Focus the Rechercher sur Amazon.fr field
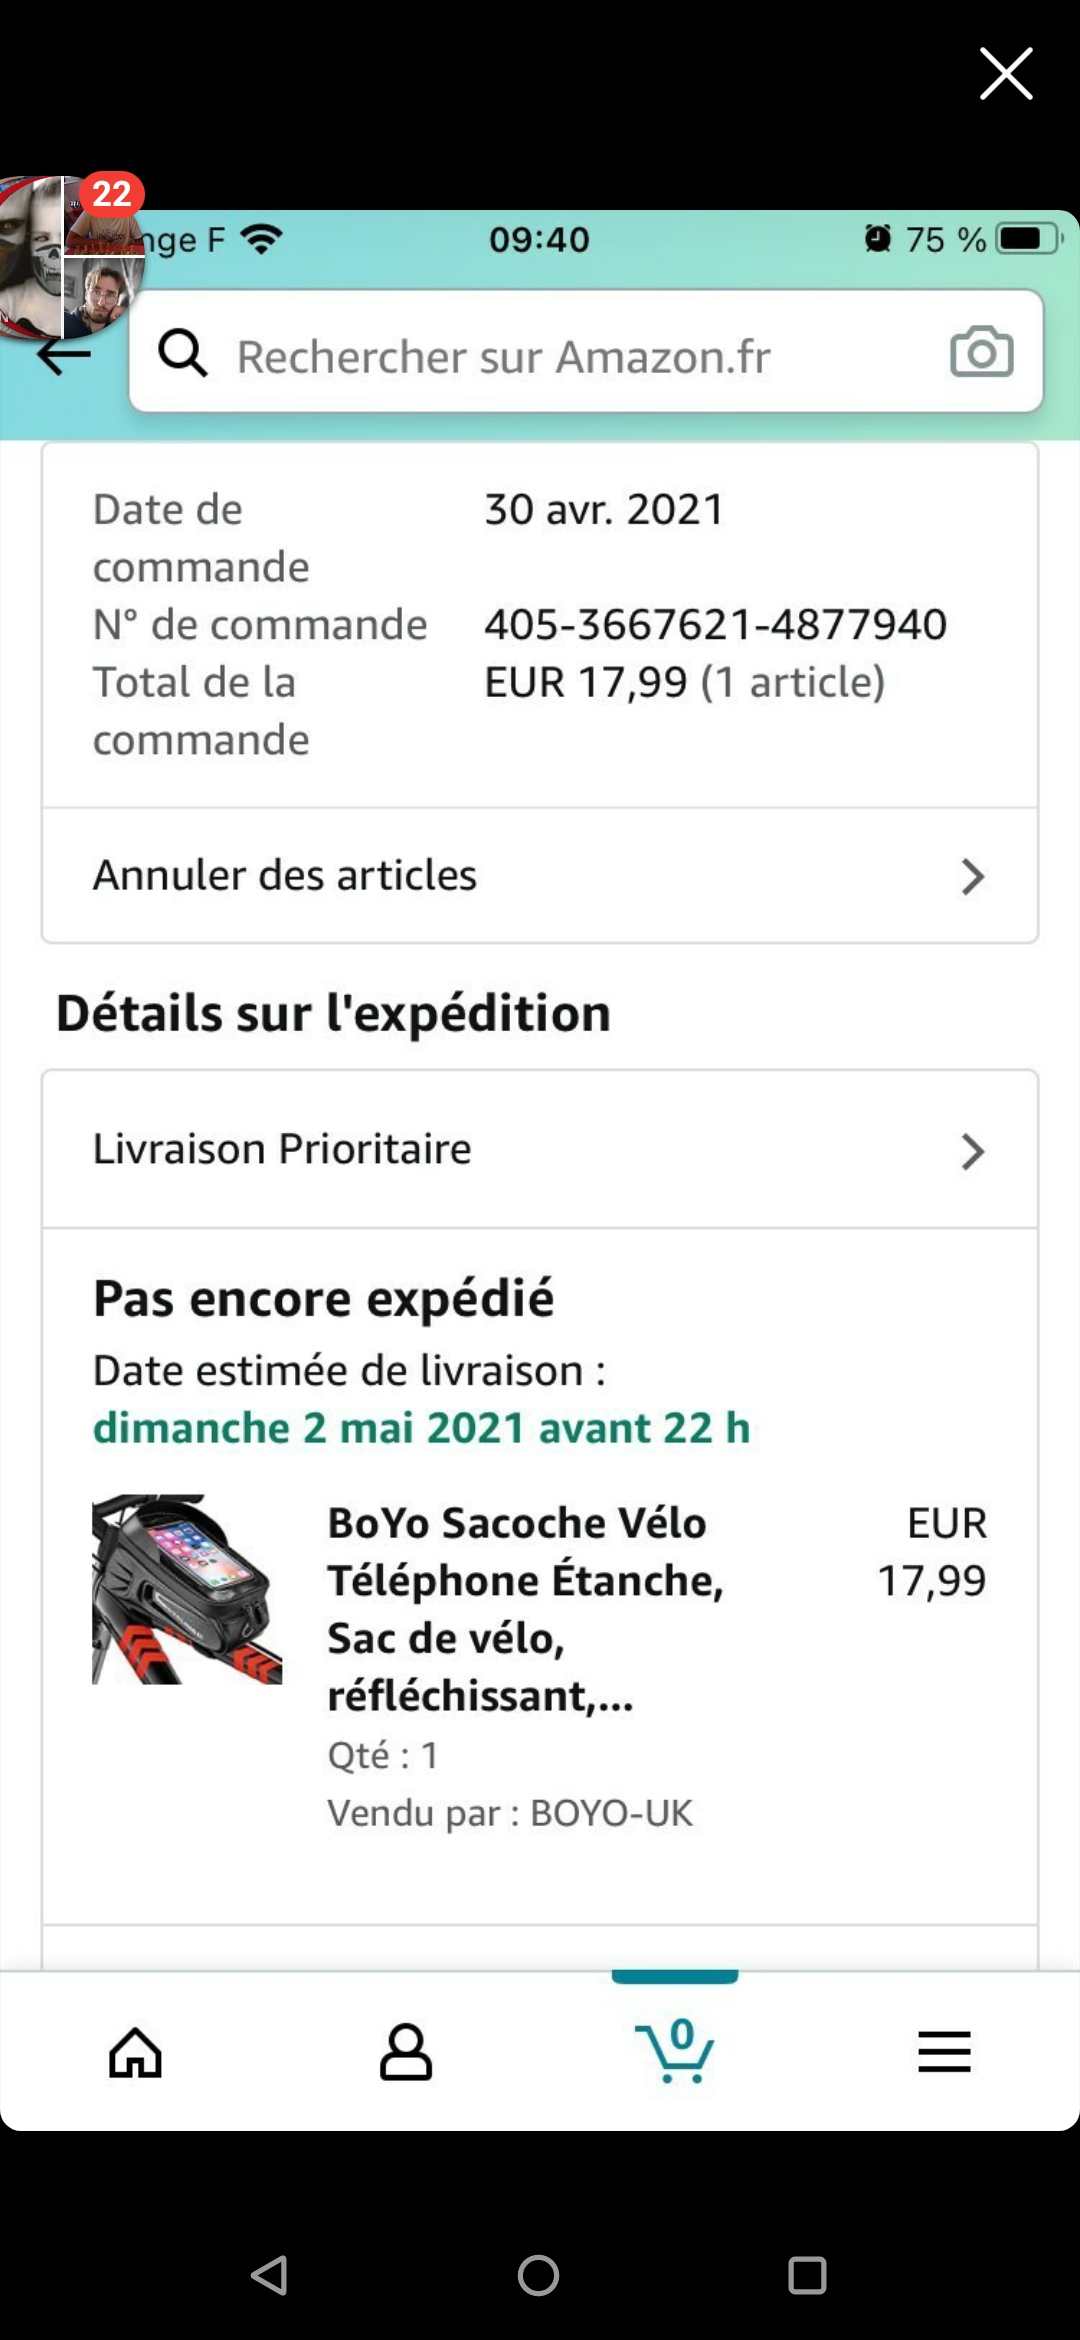 (x=560, y=356)
